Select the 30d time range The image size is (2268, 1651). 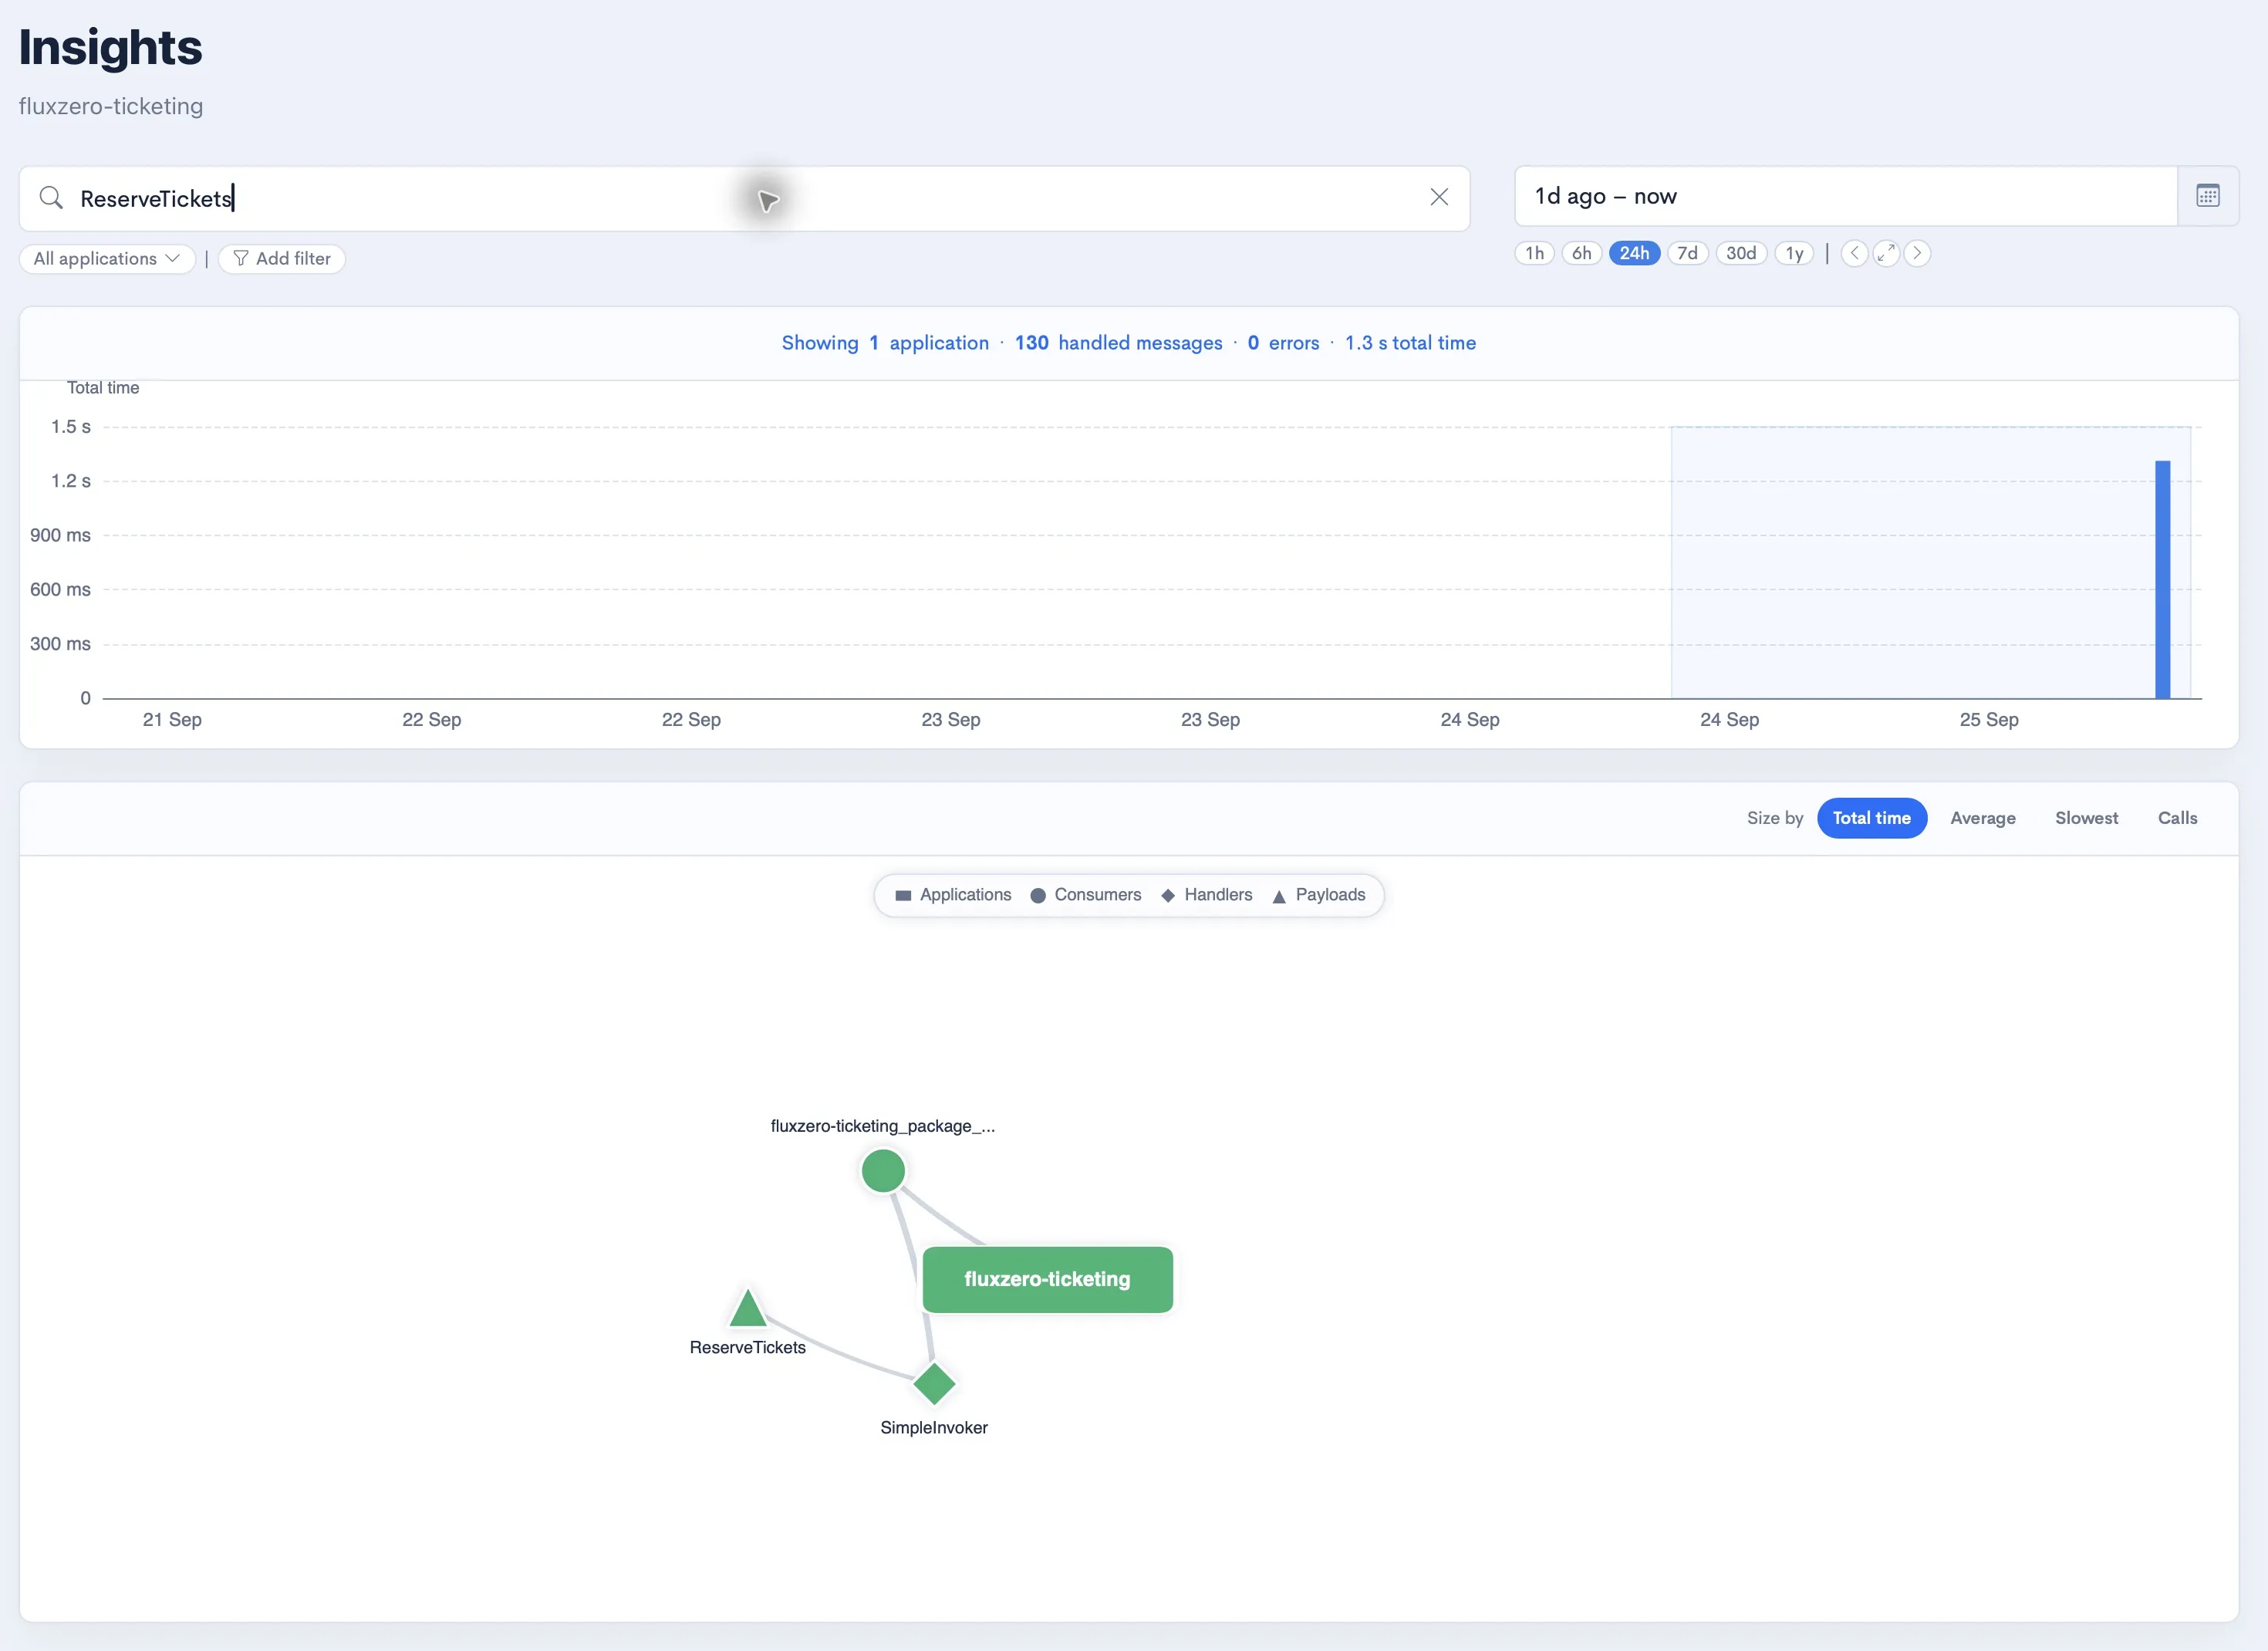[1741, 253]
